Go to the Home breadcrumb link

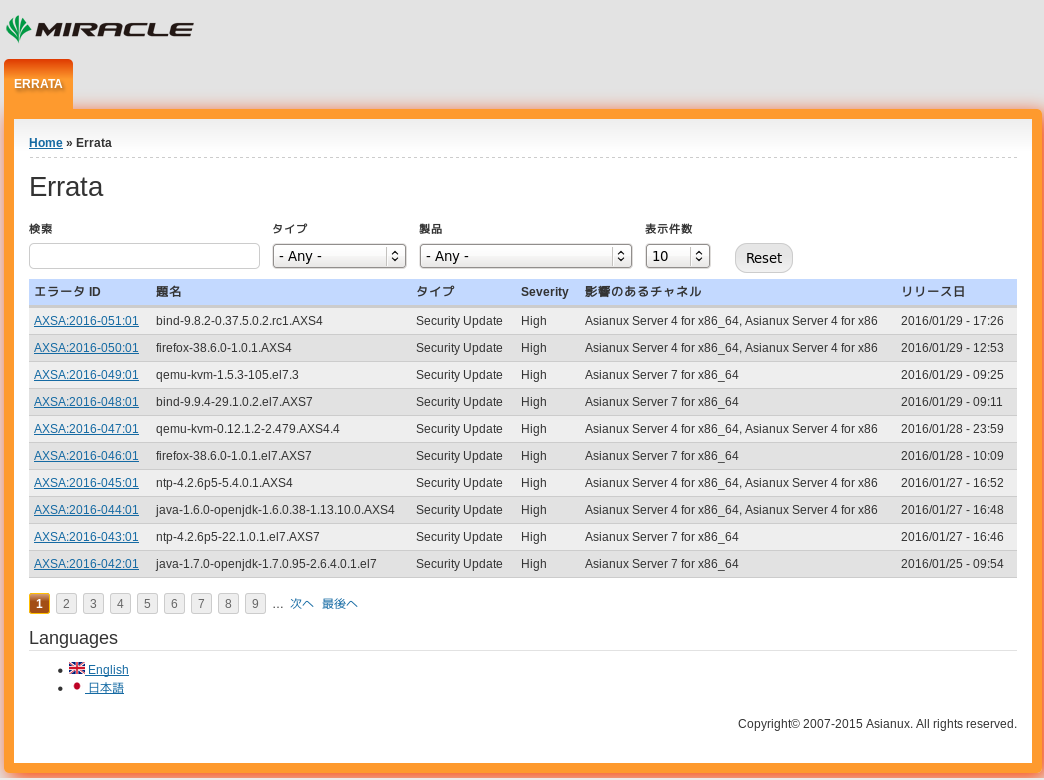click(x=46, y=143)
